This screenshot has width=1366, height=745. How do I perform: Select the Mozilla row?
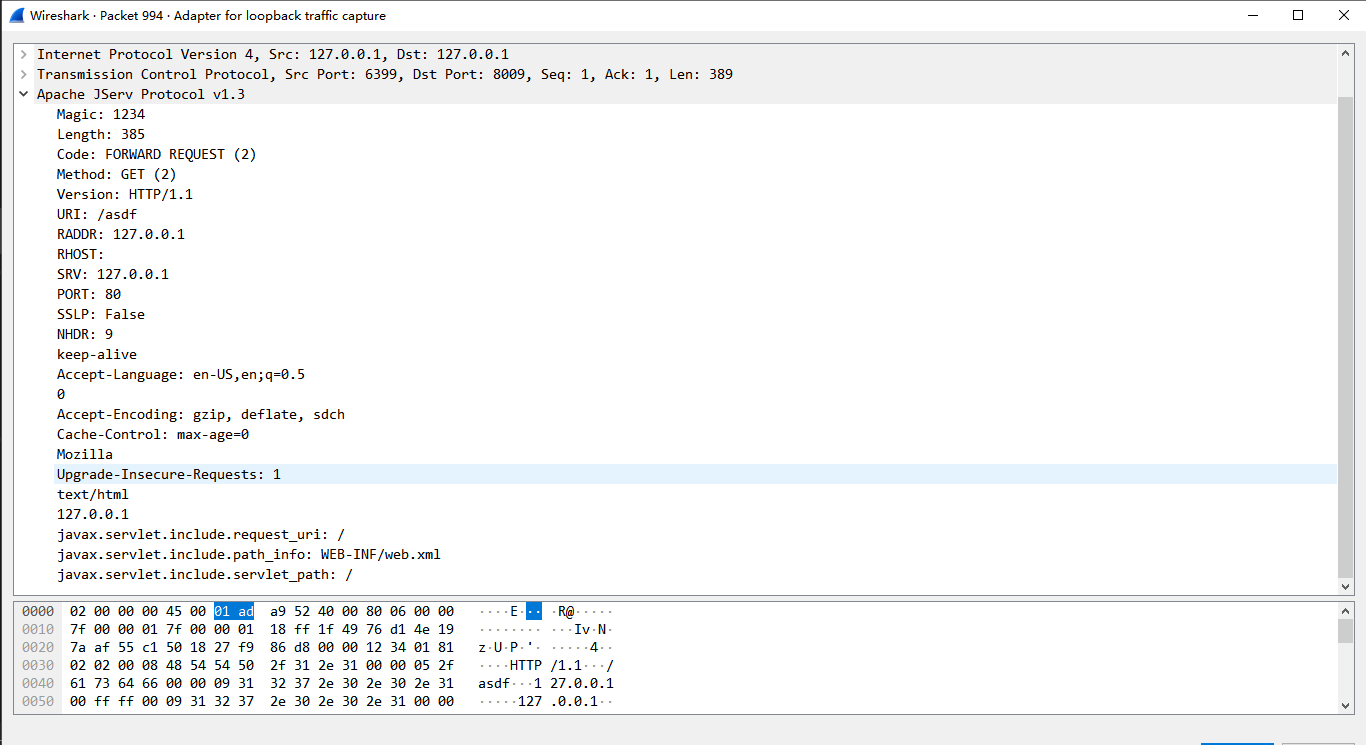point(85,454)
